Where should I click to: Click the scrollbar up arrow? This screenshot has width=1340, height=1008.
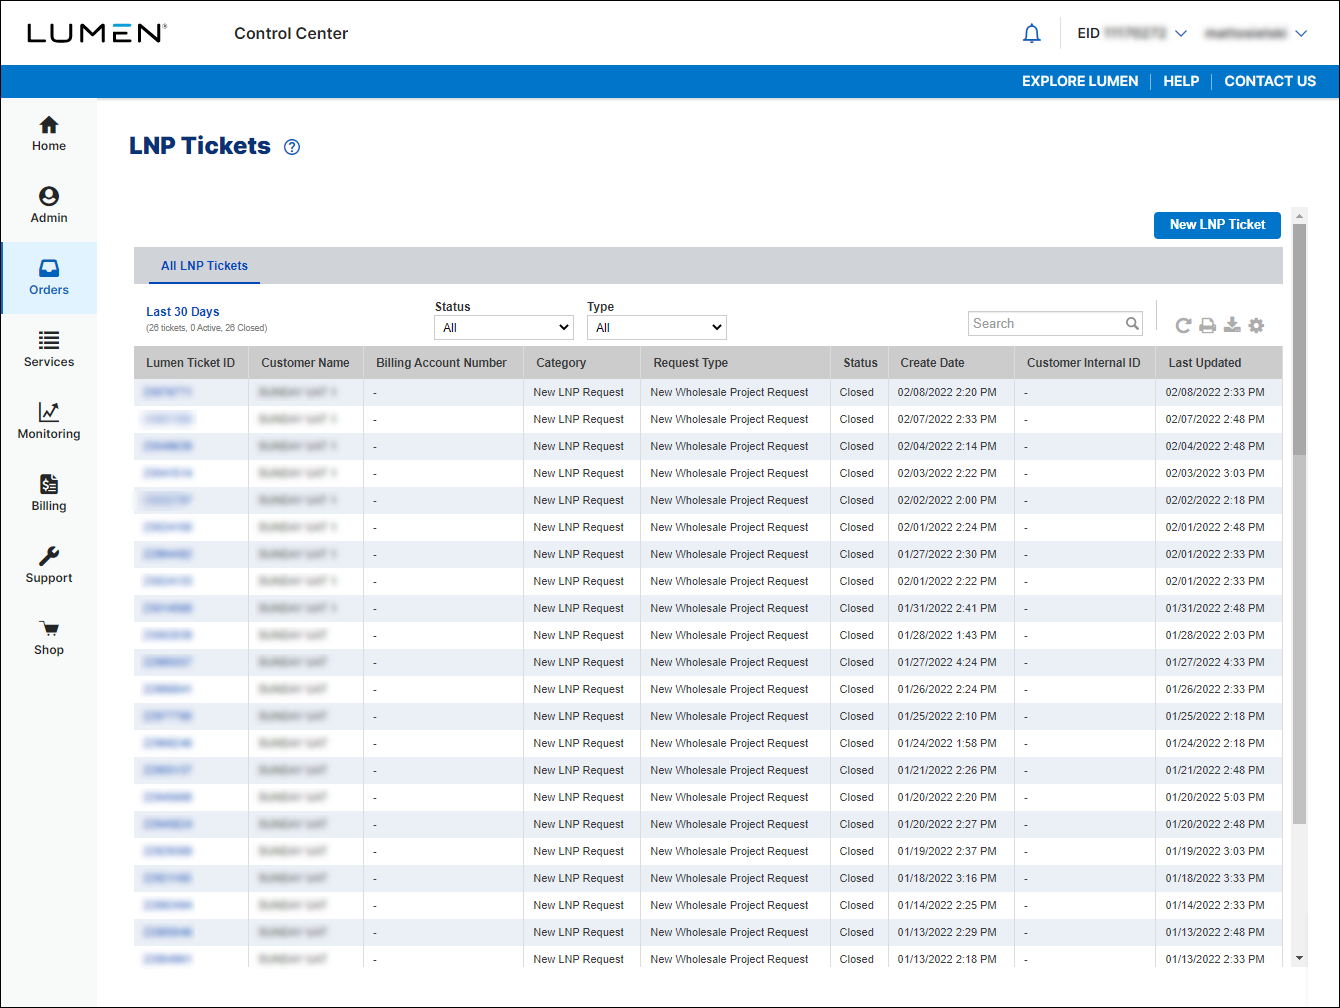(1300, 215)
